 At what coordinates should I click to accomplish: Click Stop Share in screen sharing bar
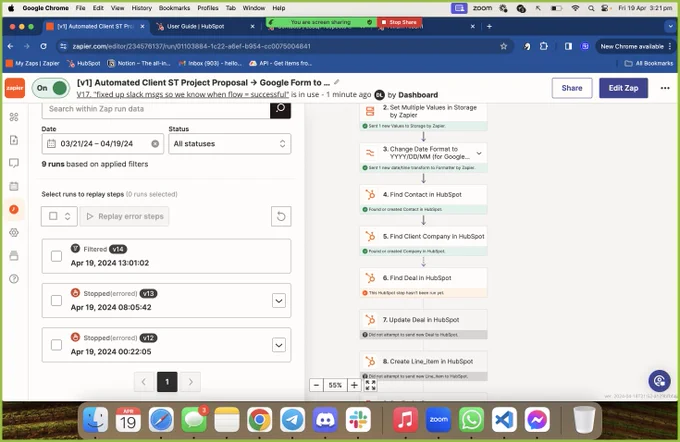pos(399,22)
